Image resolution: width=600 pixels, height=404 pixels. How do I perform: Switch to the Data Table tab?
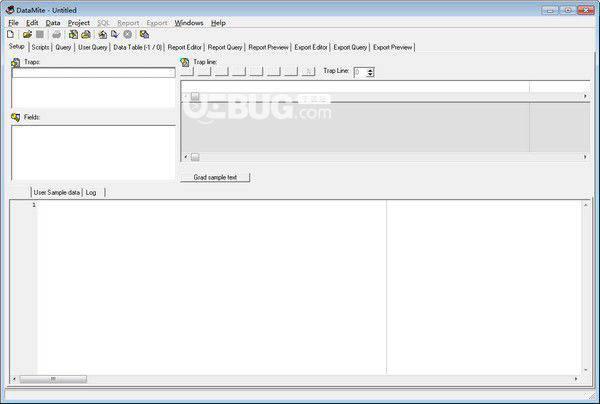point(138,47)
